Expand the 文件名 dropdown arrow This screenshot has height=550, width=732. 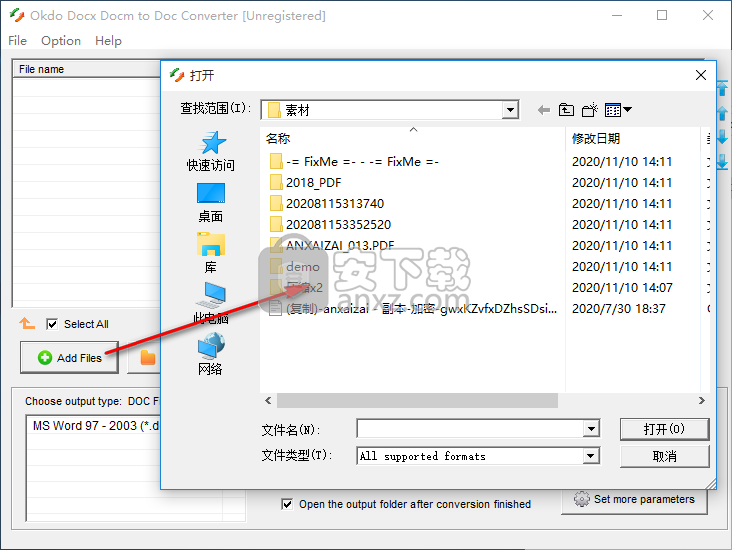591,429
